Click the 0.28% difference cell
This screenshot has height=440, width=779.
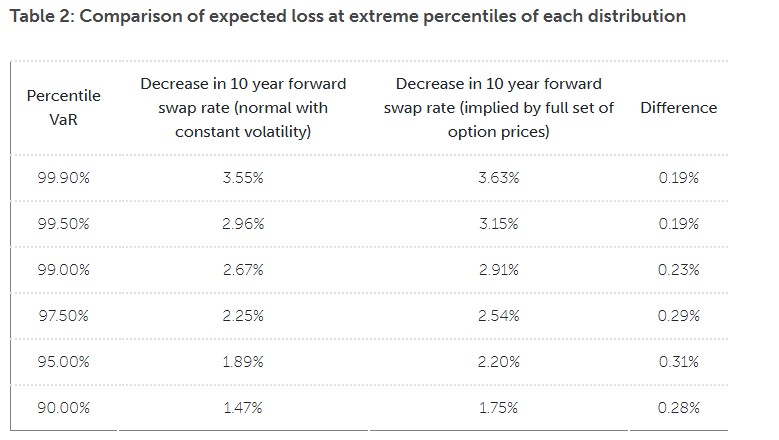click(679, 408)
